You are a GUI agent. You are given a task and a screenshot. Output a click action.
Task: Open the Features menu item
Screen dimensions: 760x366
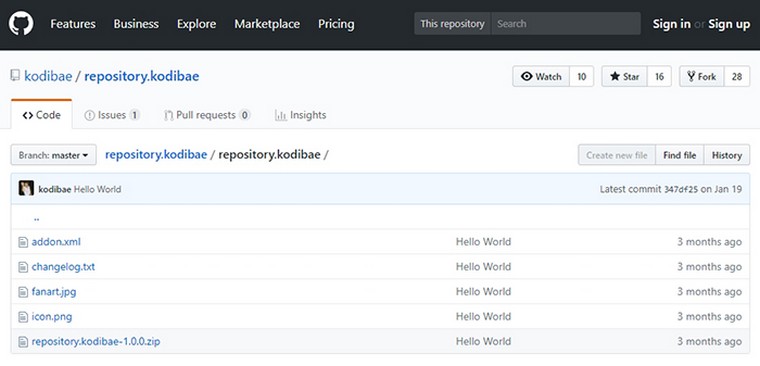73,24
